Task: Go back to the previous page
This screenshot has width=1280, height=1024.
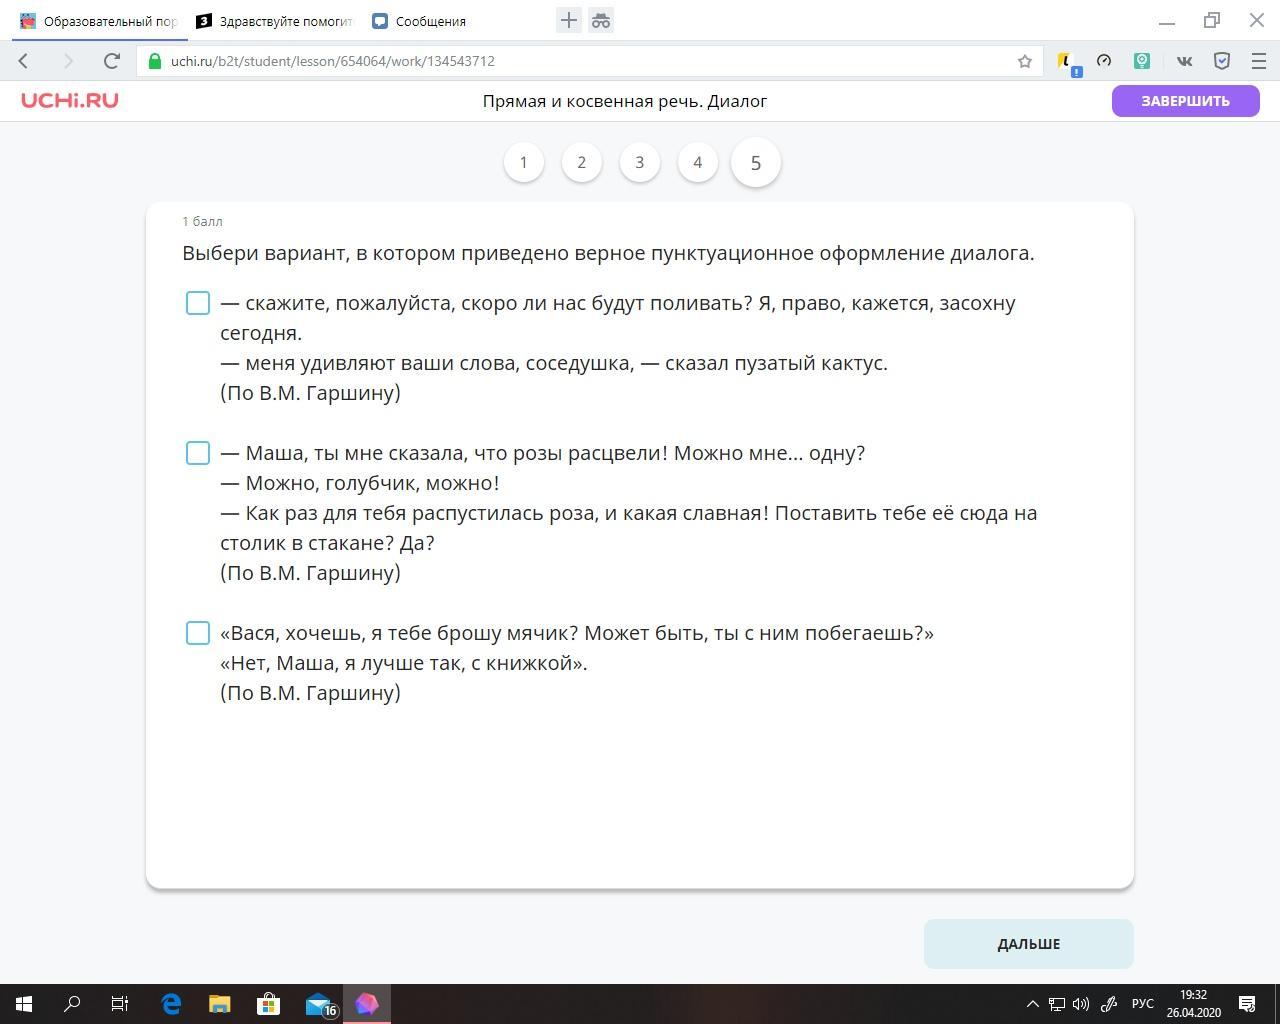Action: click(x=24, y=61)
